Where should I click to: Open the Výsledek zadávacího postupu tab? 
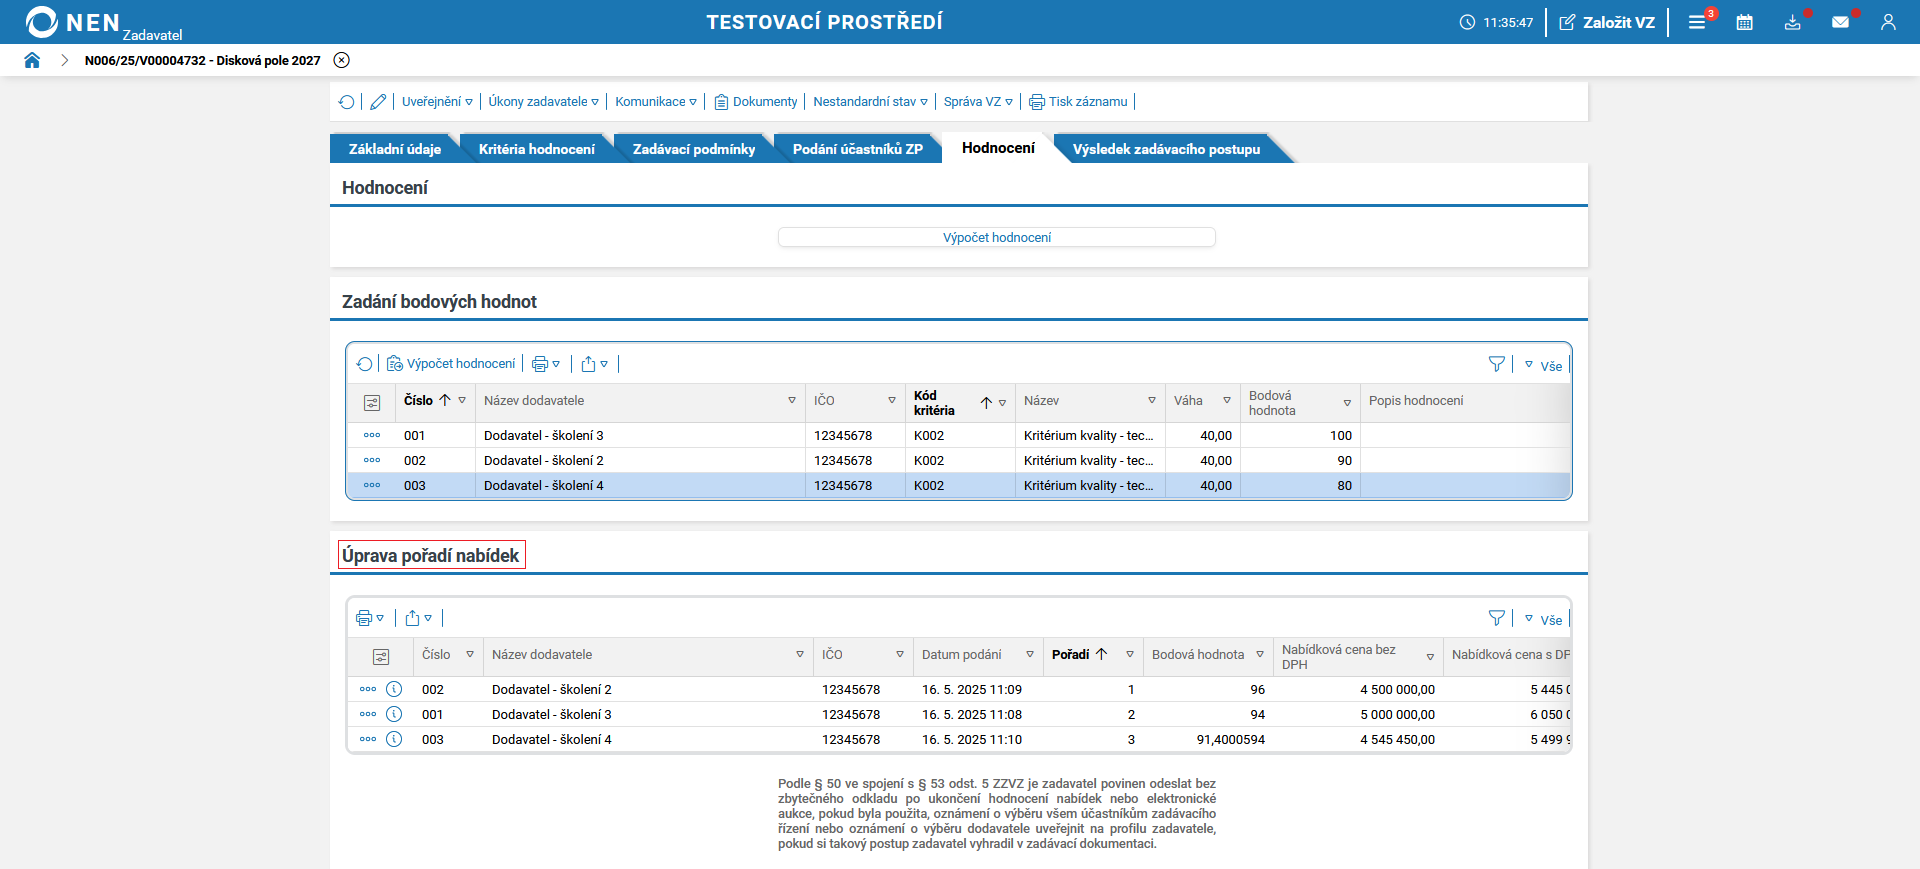click(x=1166, y=149)
